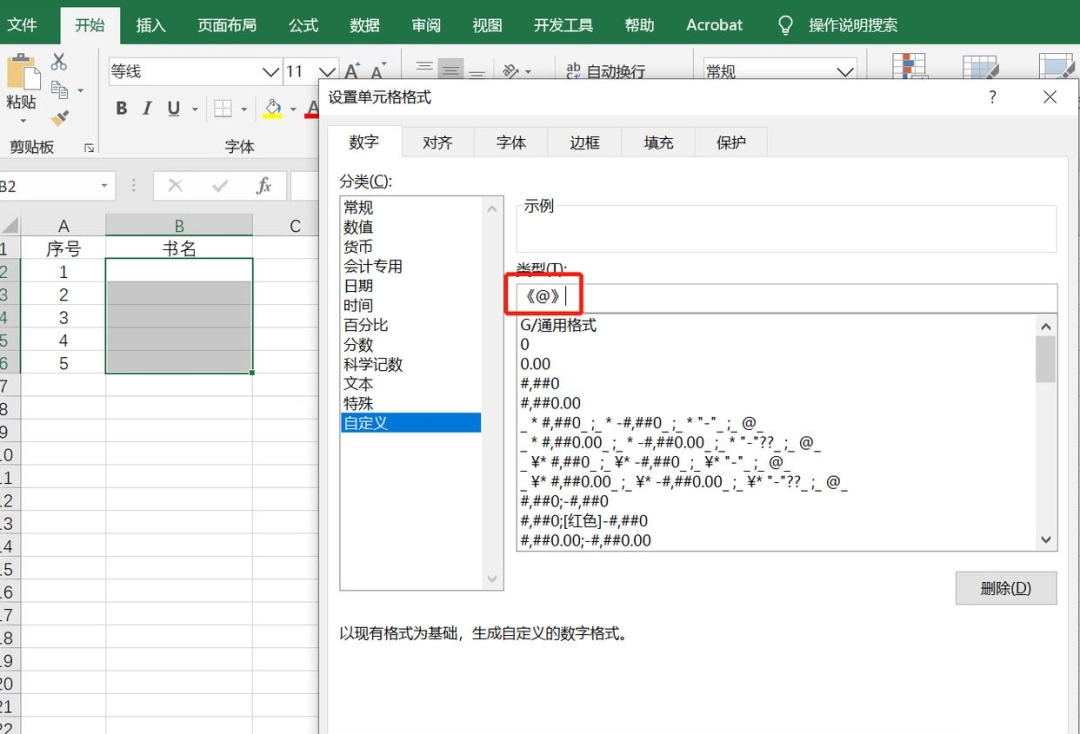Click the formula bar confirm checkmark
Screen dimensions: 1080x734
[x=220, y=185]
